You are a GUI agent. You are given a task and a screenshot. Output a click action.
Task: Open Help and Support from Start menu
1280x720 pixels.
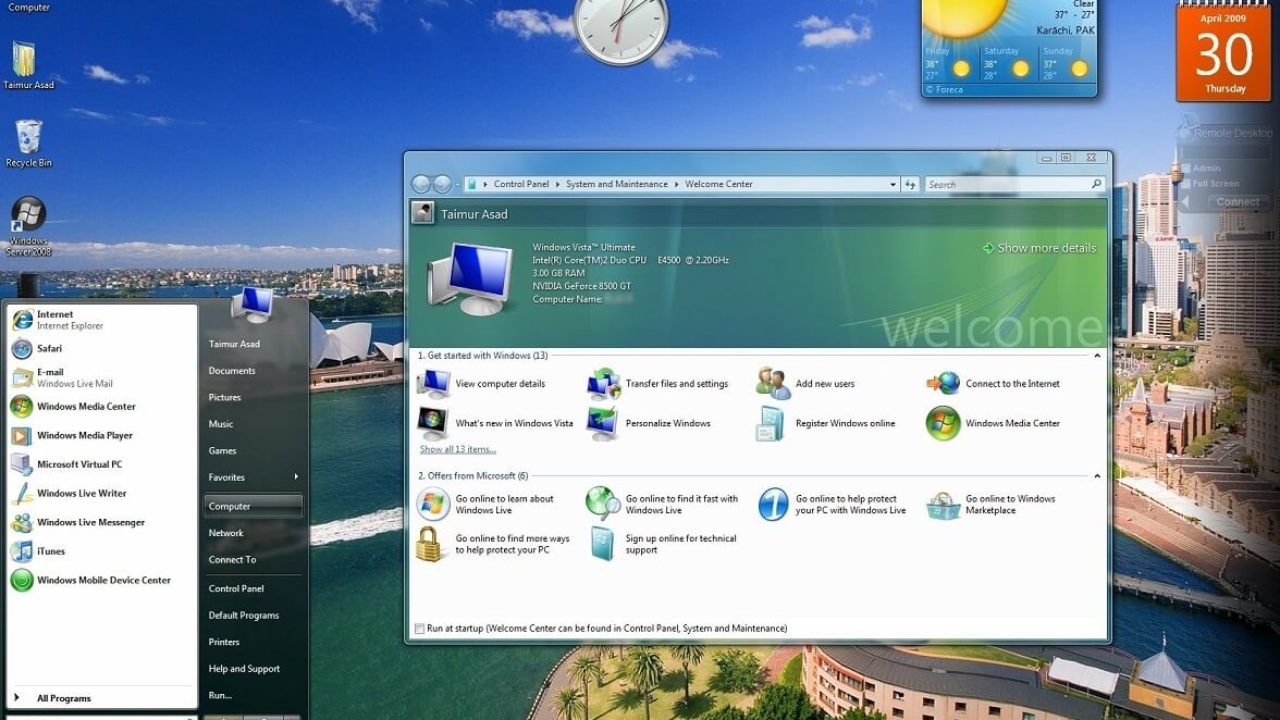pyautogui.click(x=244, y=669)
